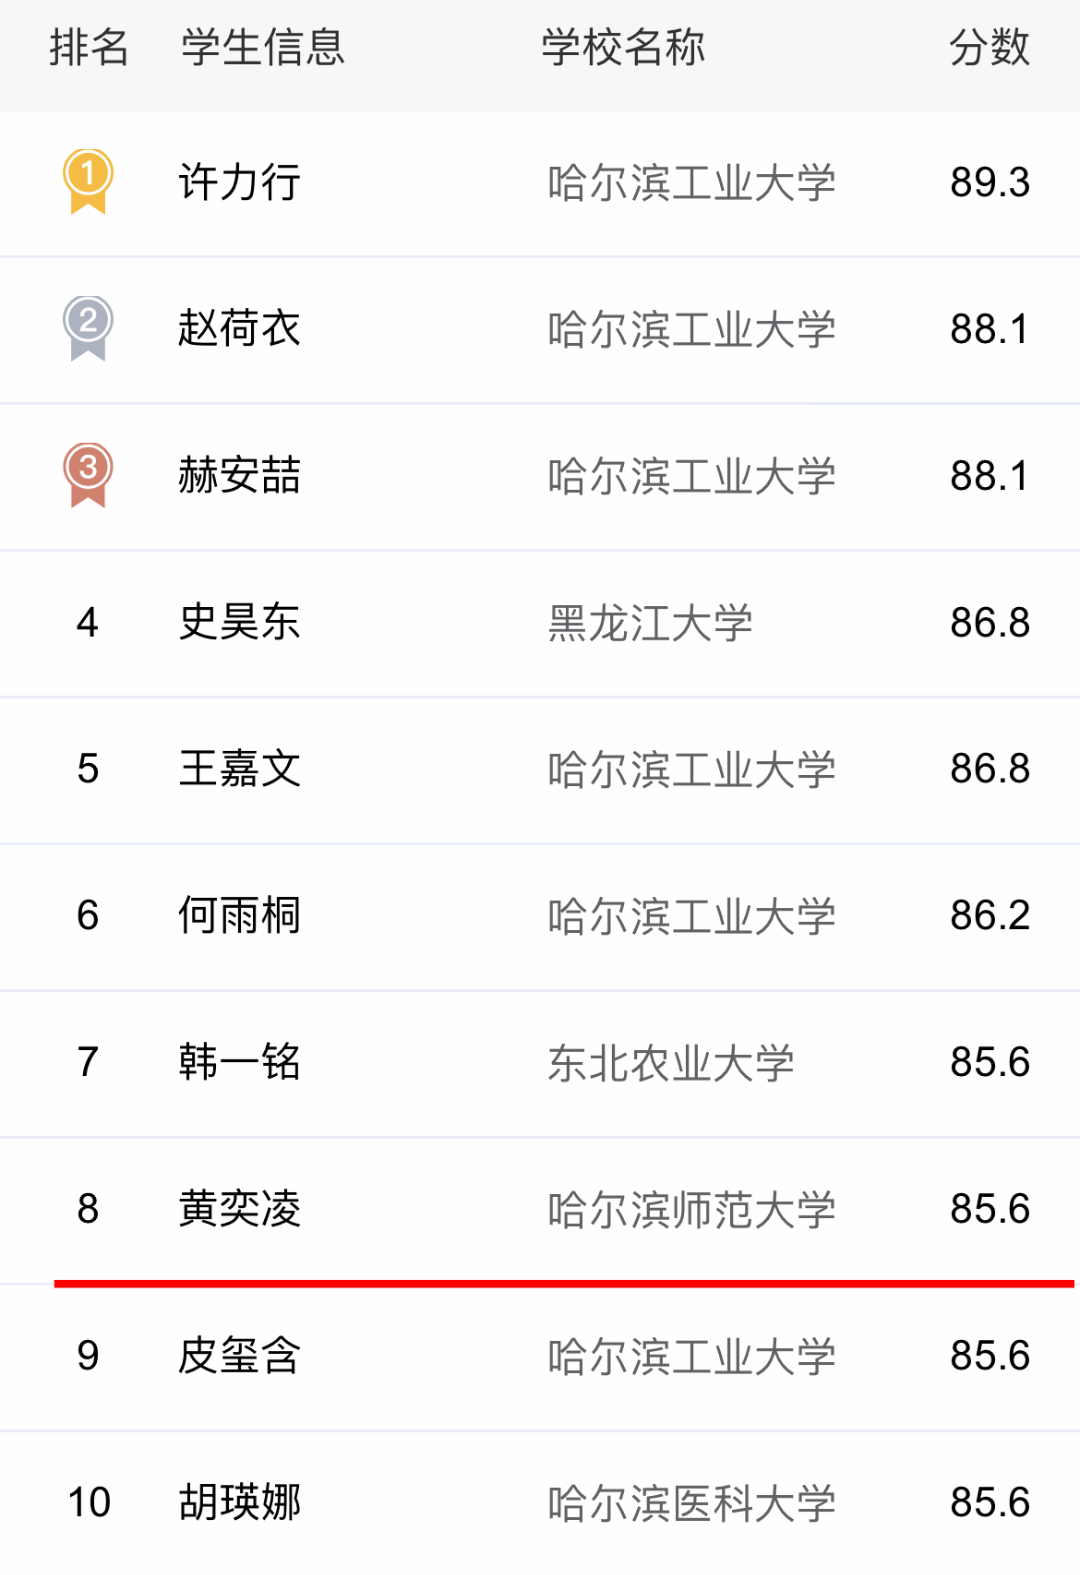Select student name 赵荷衣
The height and width of the screenshot is (1575, 1080).
coord(240,329)
